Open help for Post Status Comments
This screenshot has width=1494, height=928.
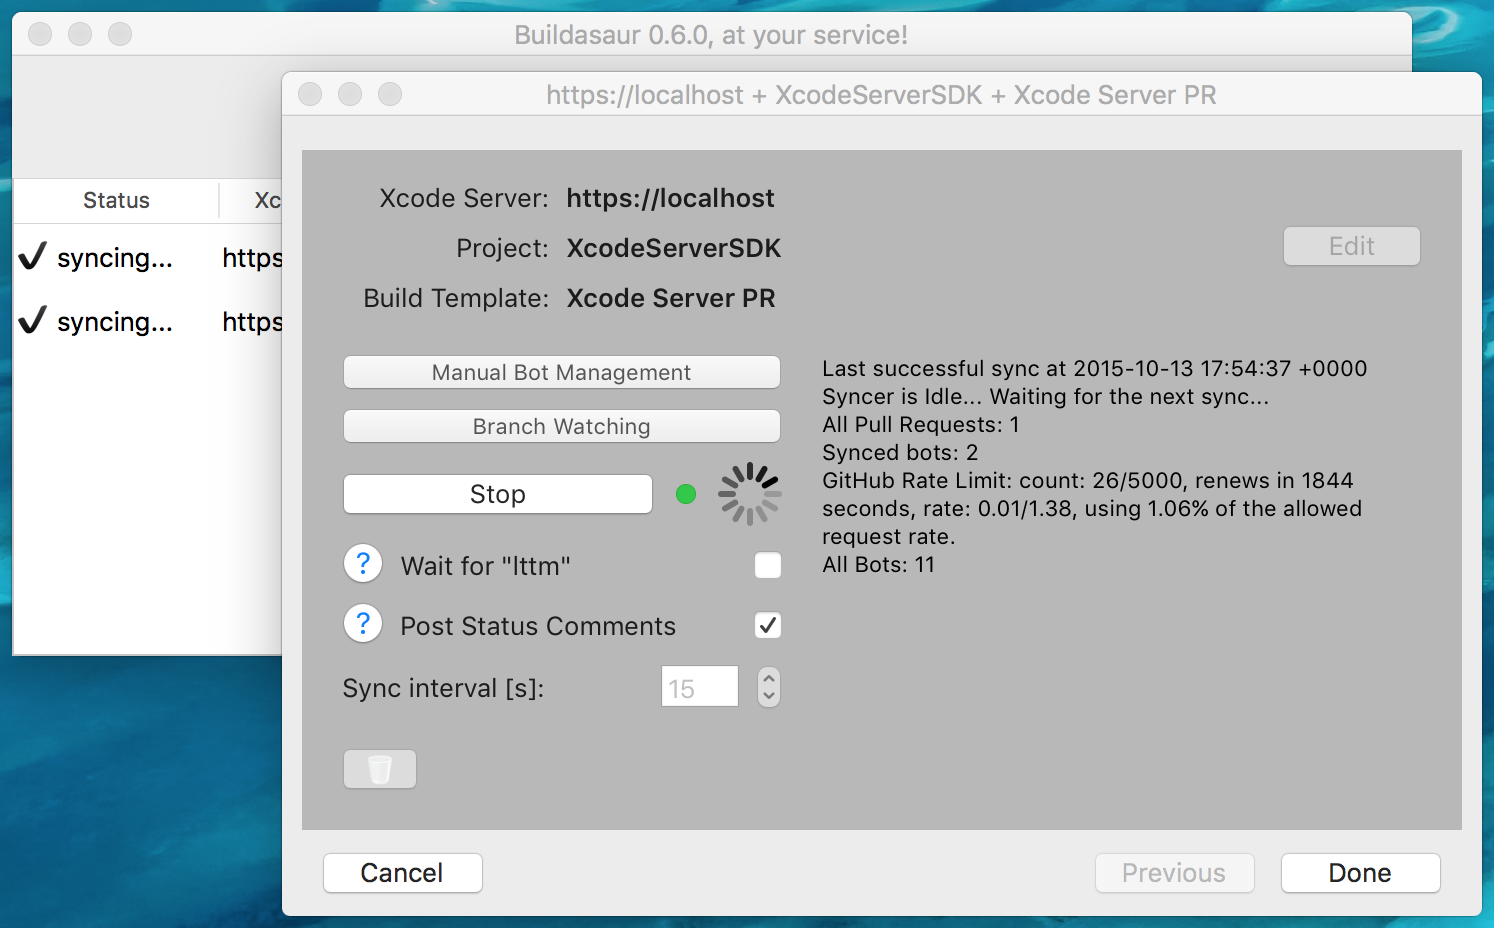point(363,624)
